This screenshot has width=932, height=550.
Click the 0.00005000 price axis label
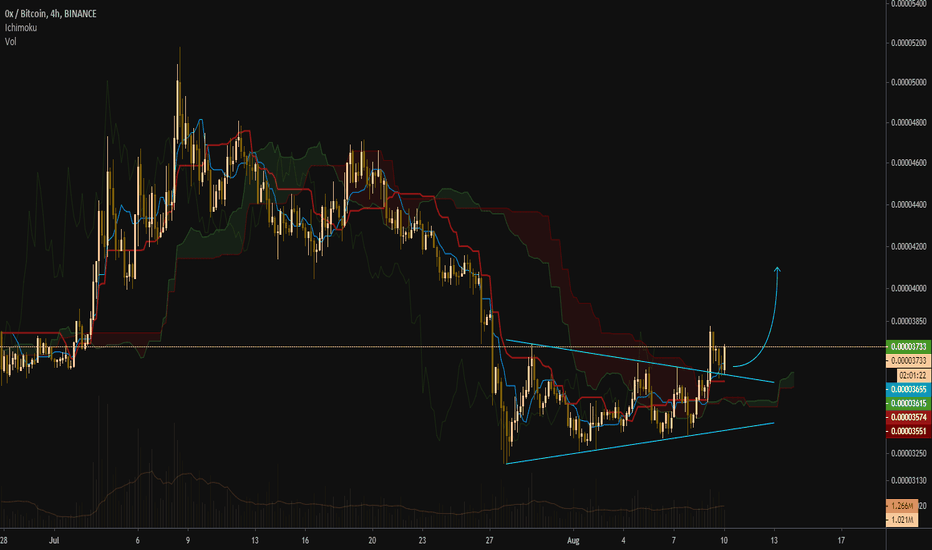tap(909, 82)
